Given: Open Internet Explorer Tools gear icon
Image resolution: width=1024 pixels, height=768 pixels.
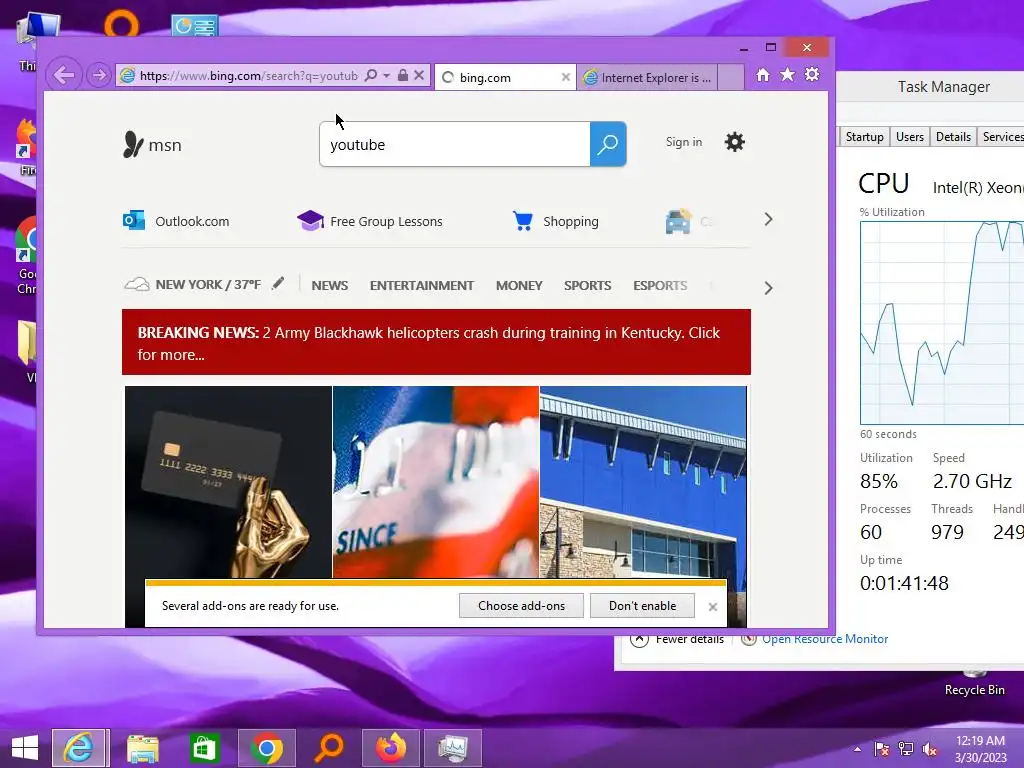Looking at the screenshot, I should 812,74.
